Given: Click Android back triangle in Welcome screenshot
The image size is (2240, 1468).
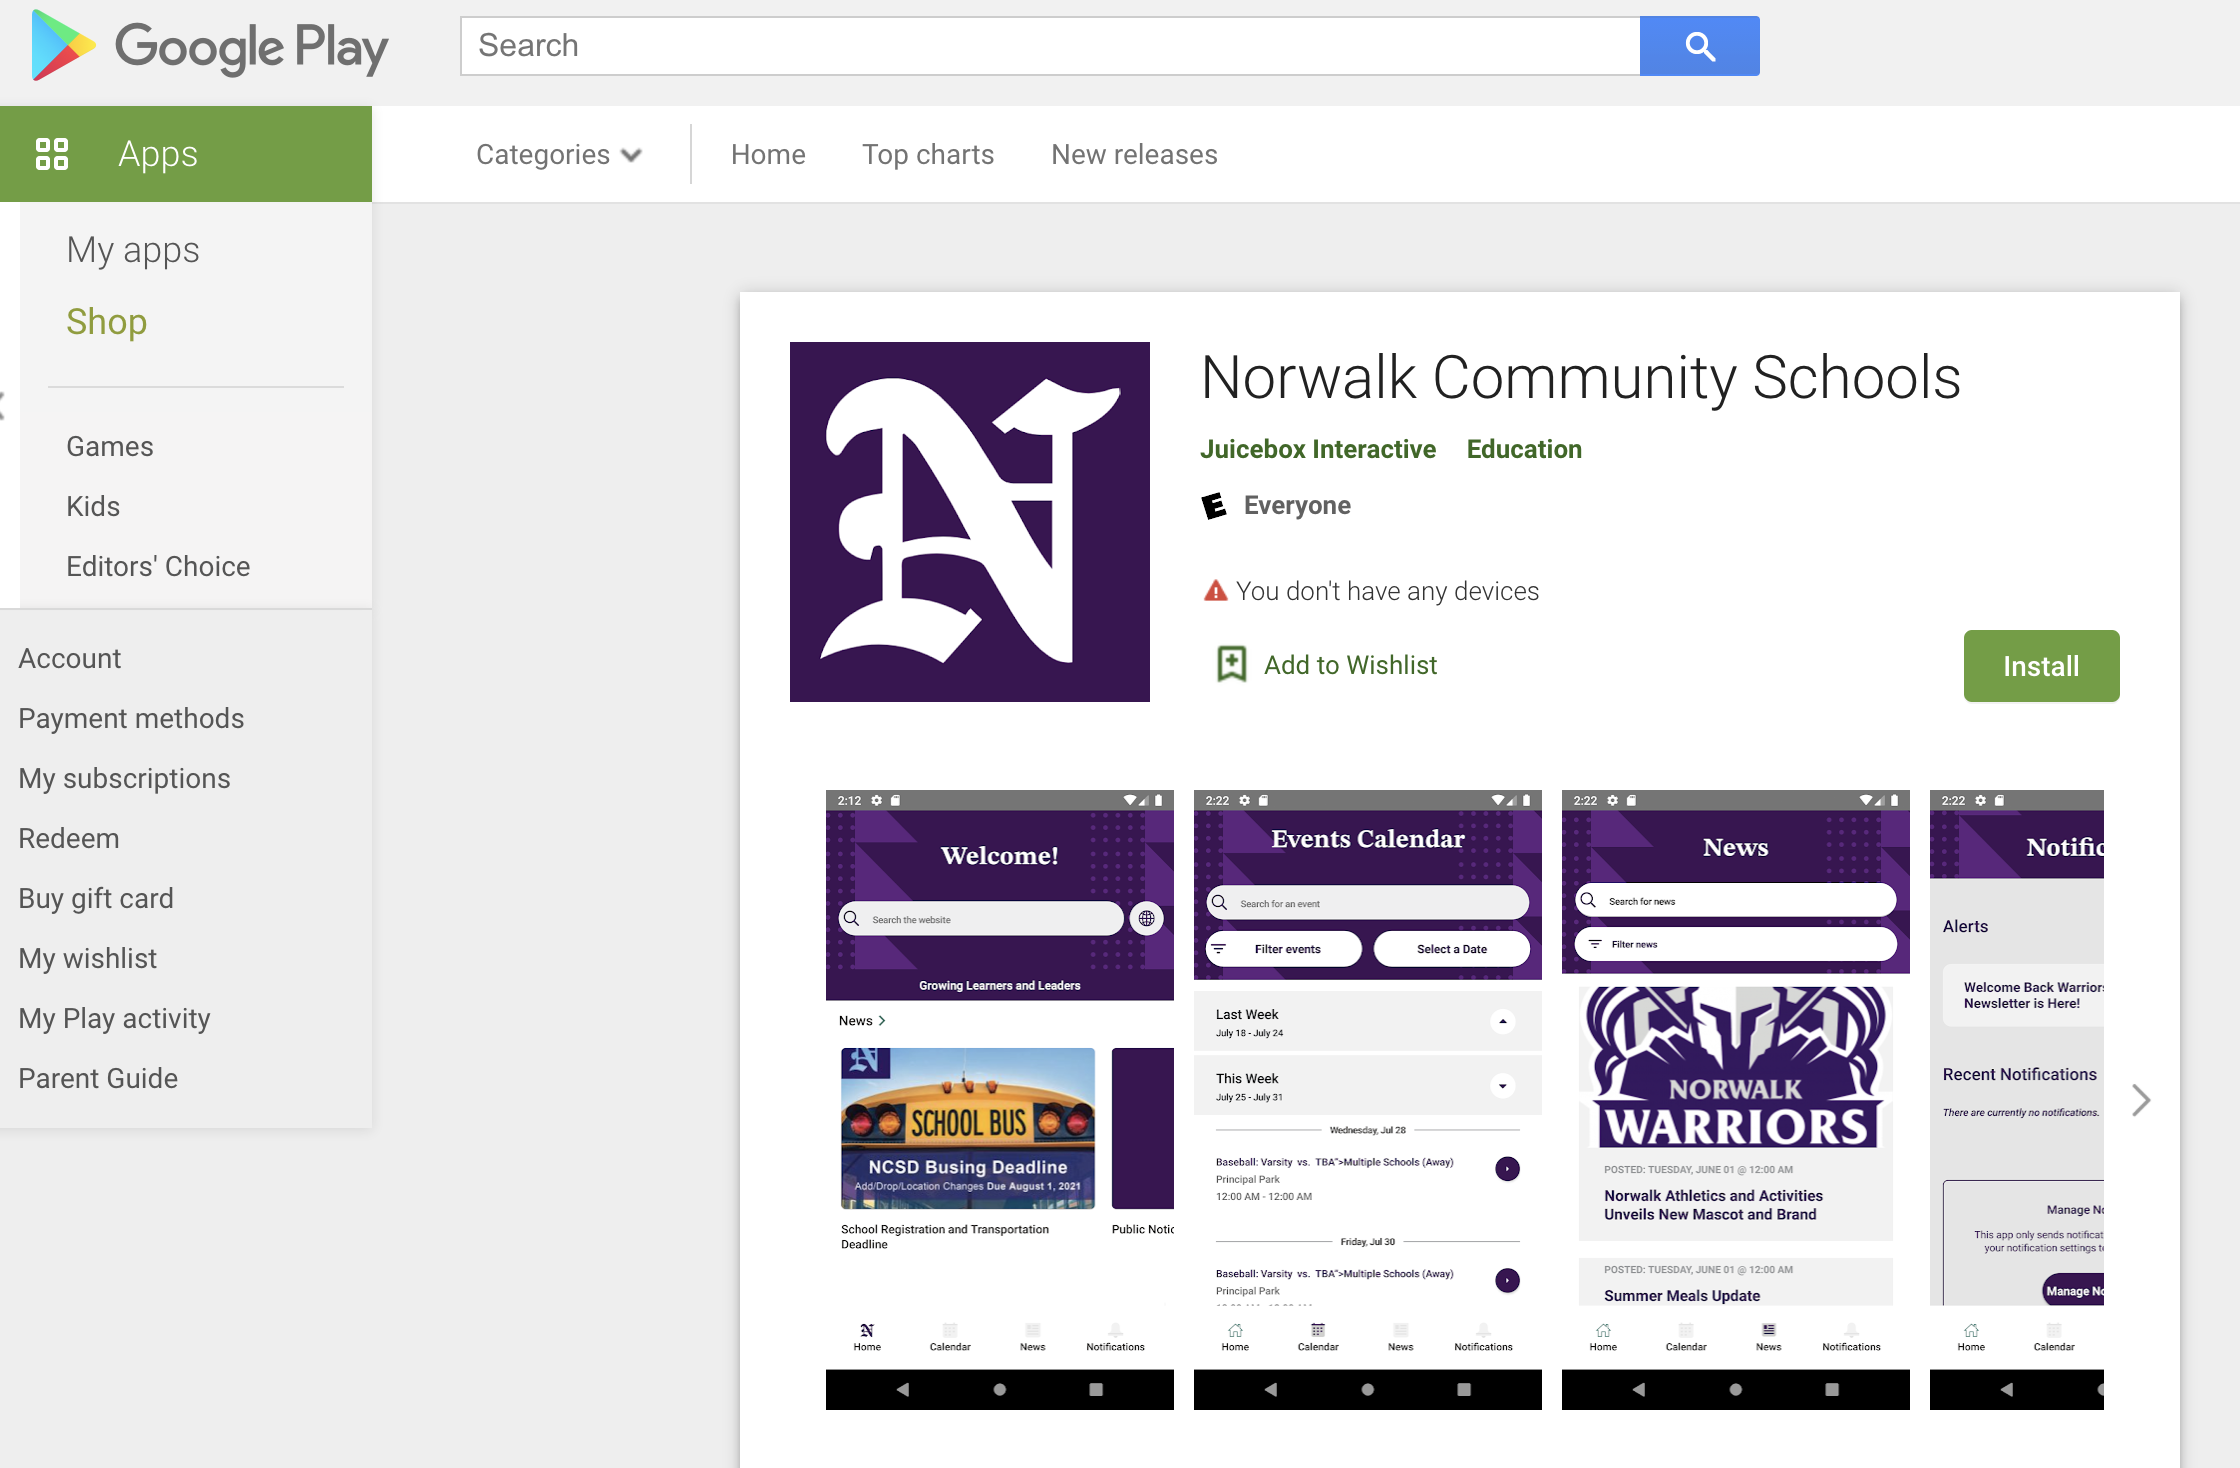Looking at the screenshot, I should [902, 1389].
